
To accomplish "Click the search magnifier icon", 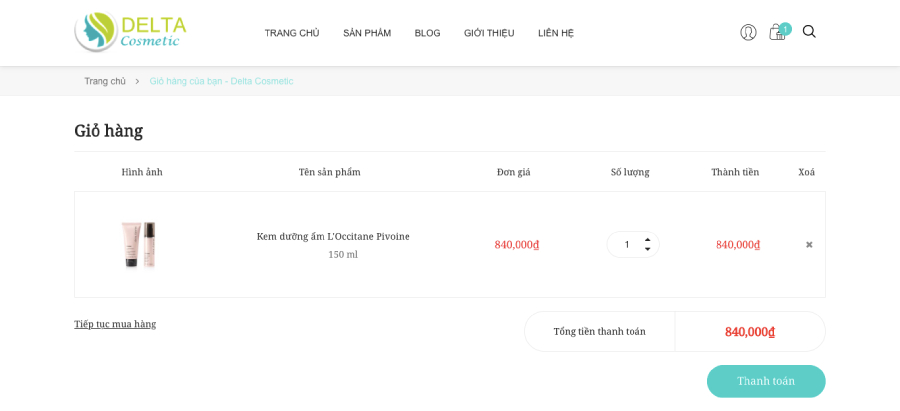I will click(809, 32).
